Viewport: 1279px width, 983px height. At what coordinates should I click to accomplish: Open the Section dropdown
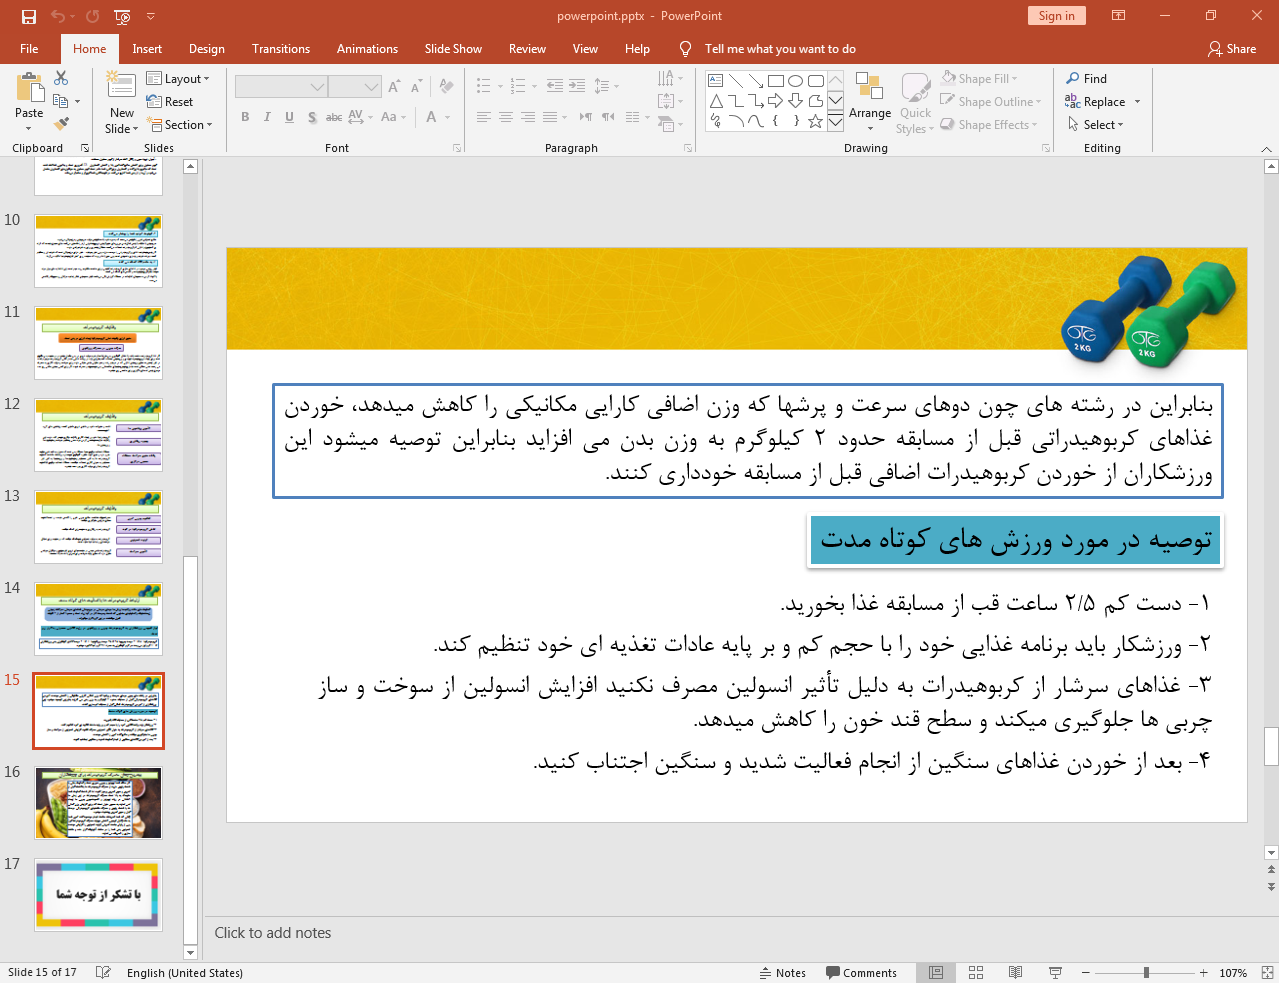181,125
